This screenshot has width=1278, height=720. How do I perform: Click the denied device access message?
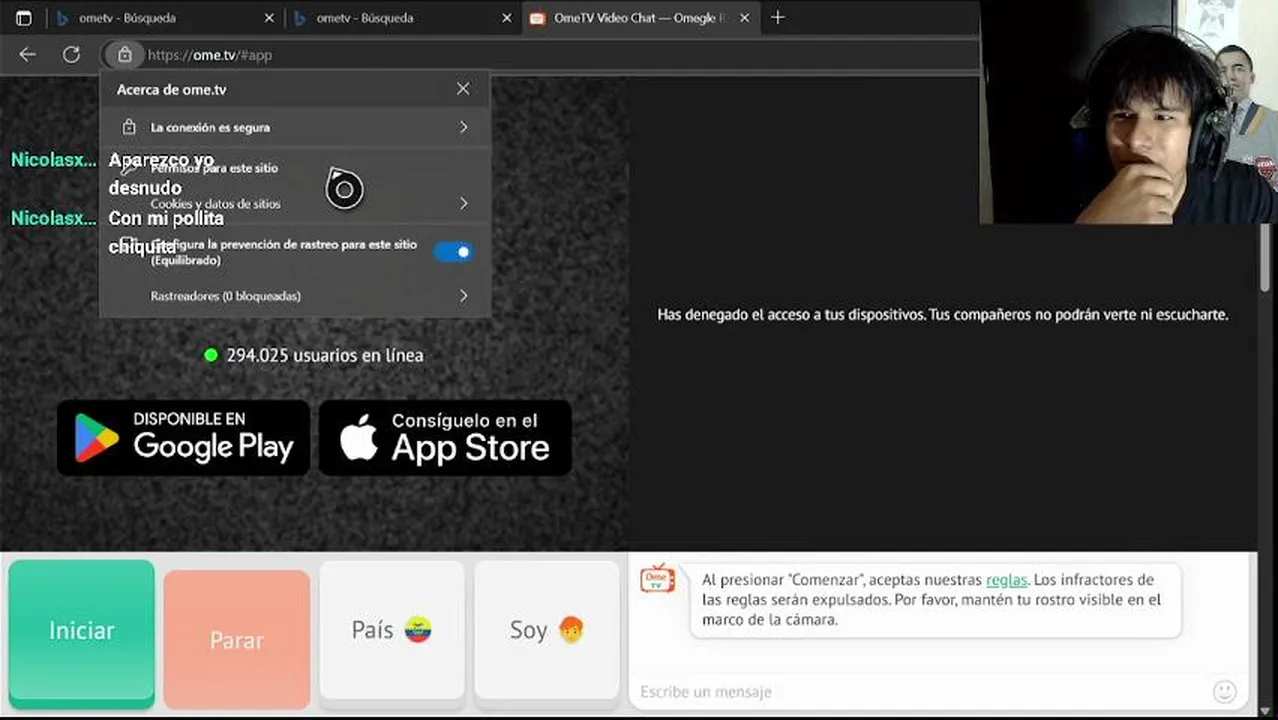[942, 314]
